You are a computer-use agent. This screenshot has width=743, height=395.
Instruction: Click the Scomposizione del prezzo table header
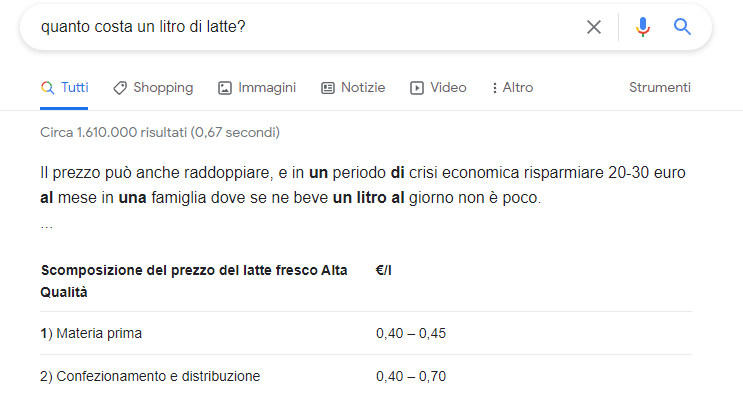click(194, 281)
